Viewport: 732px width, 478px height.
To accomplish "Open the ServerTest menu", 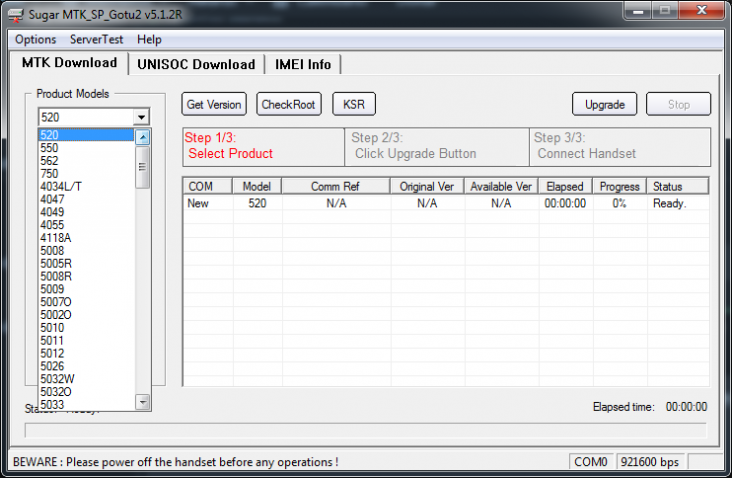I will click(96, 40).
